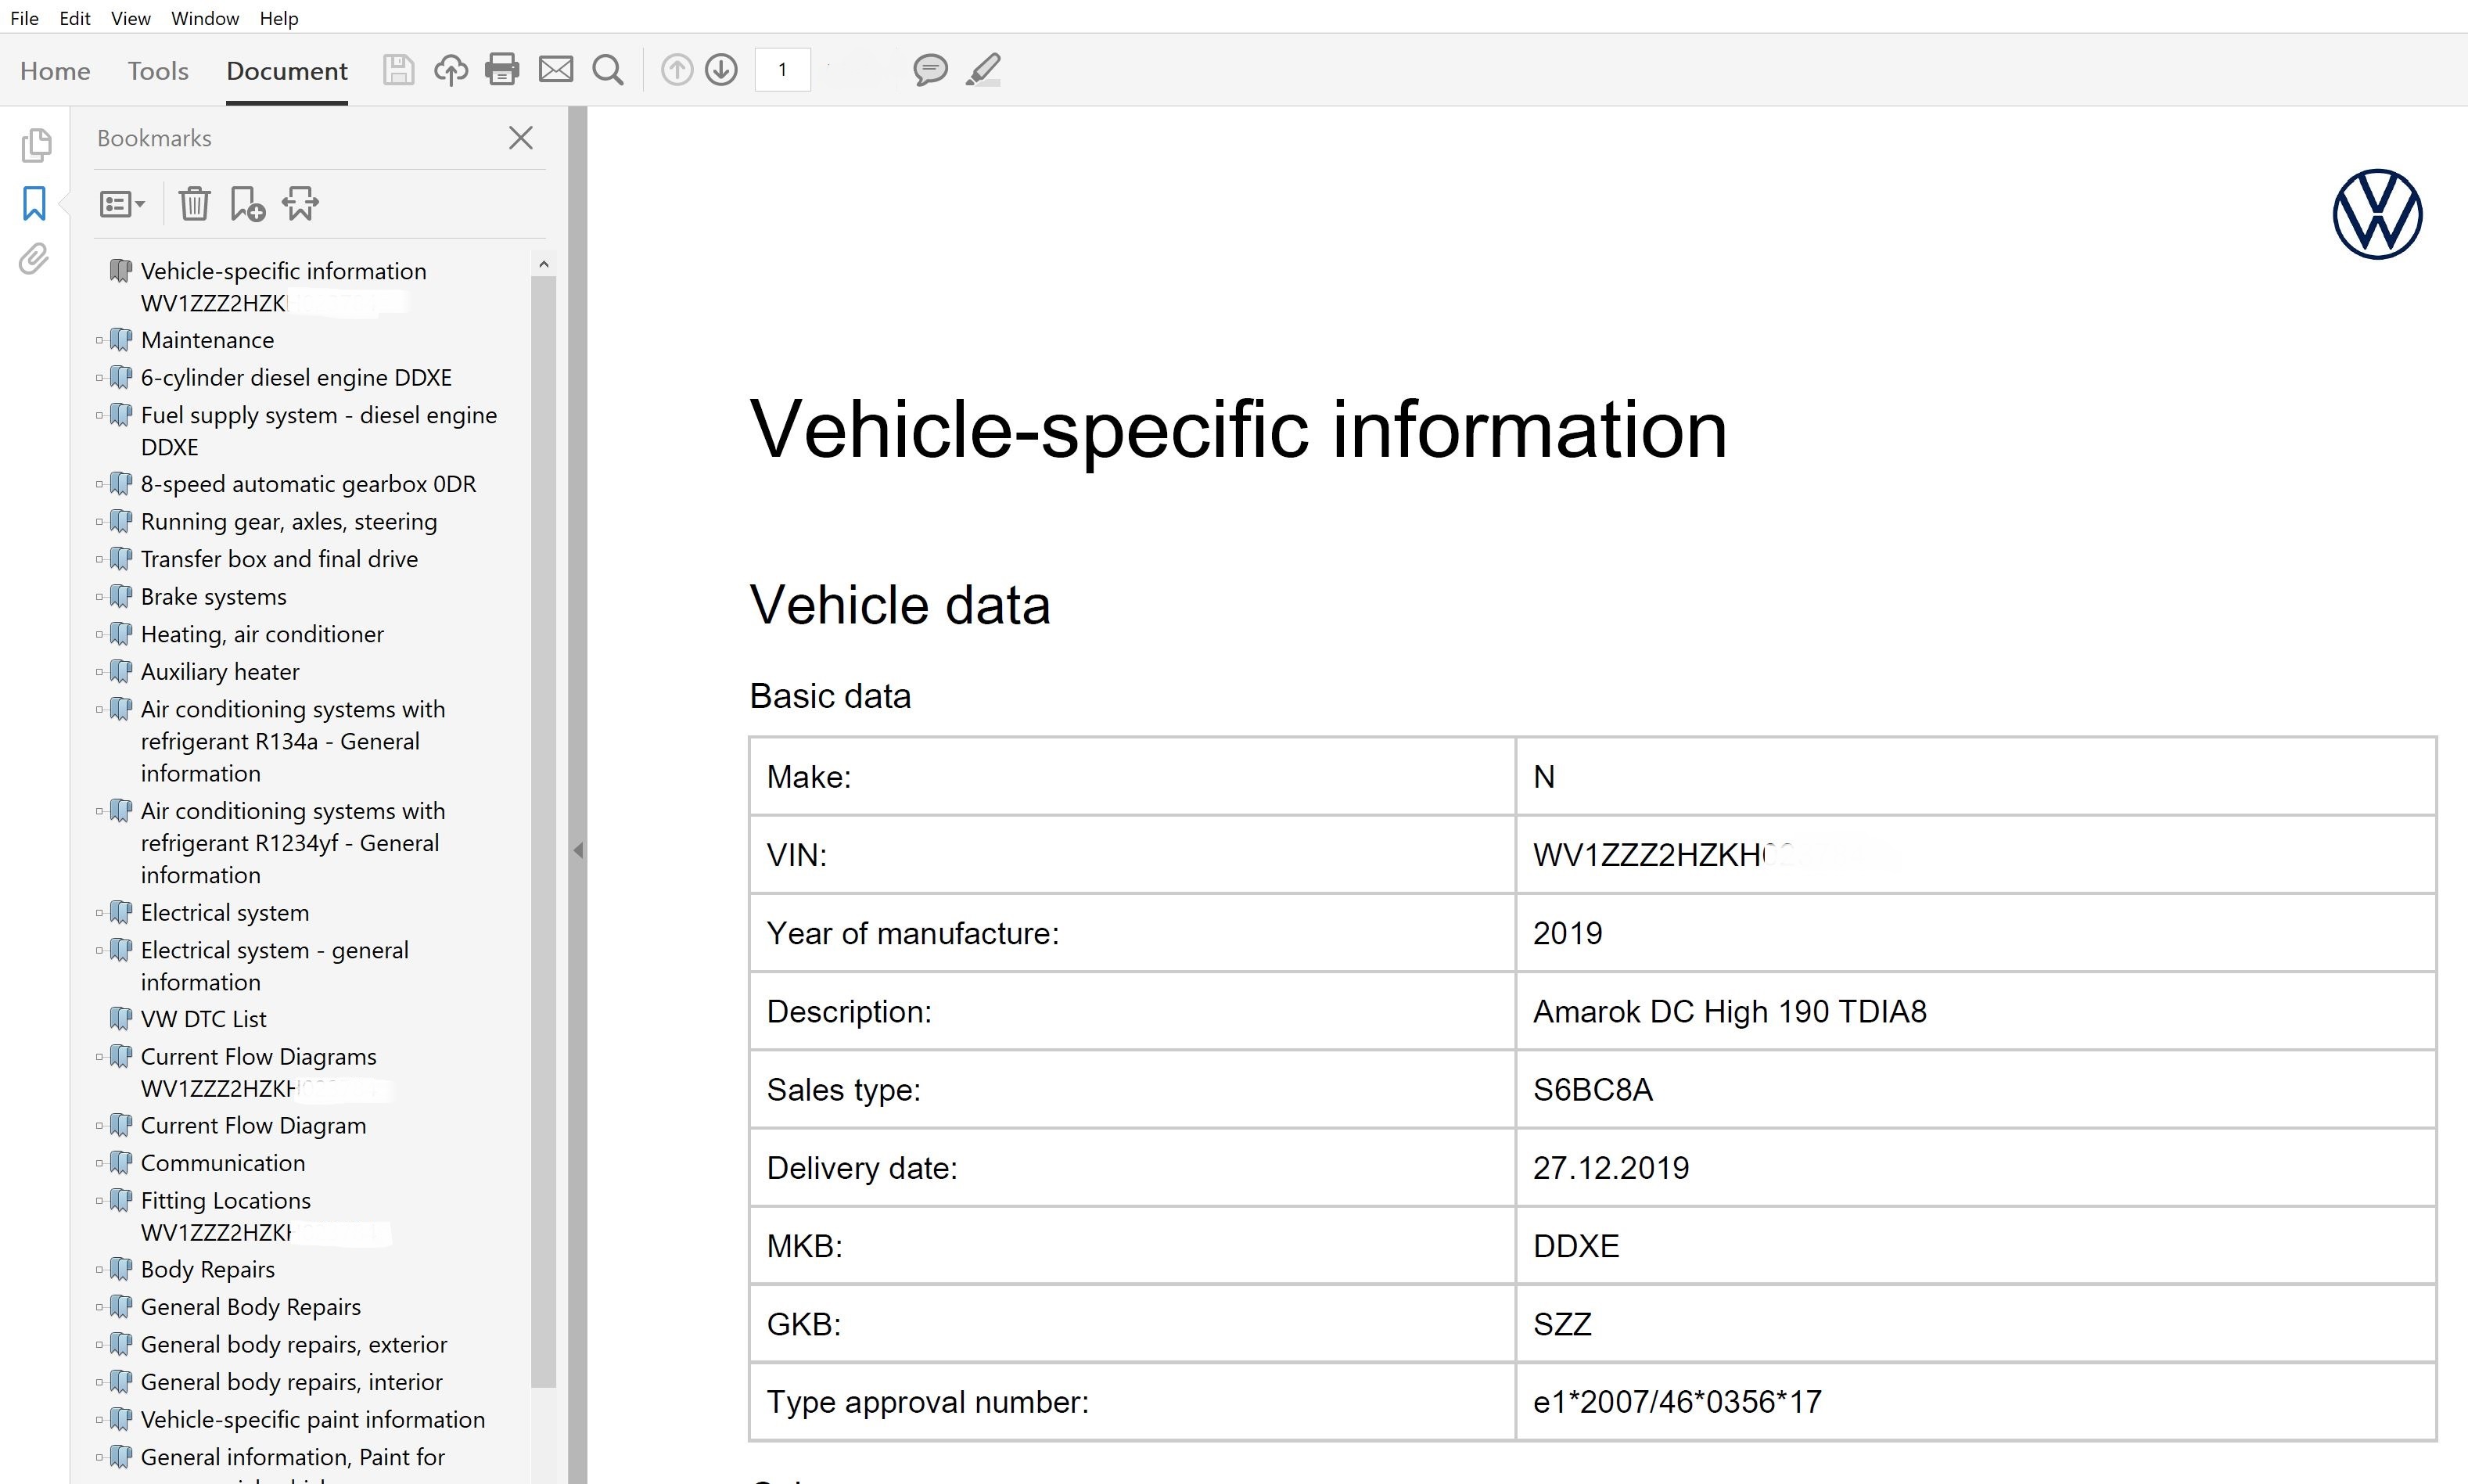This screenshot has width=2468, height=1484.
Task: Print the document via printer icon
Action: tap(502, 70)
